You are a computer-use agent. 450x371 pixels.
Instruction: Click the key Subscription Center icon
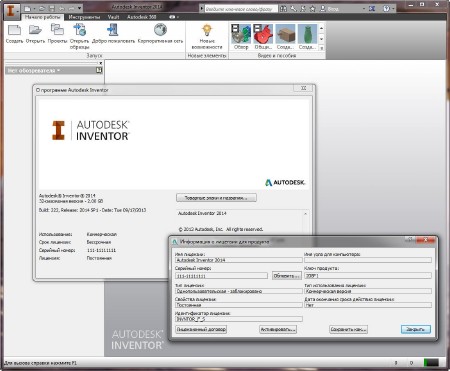(x=293, y=9)
